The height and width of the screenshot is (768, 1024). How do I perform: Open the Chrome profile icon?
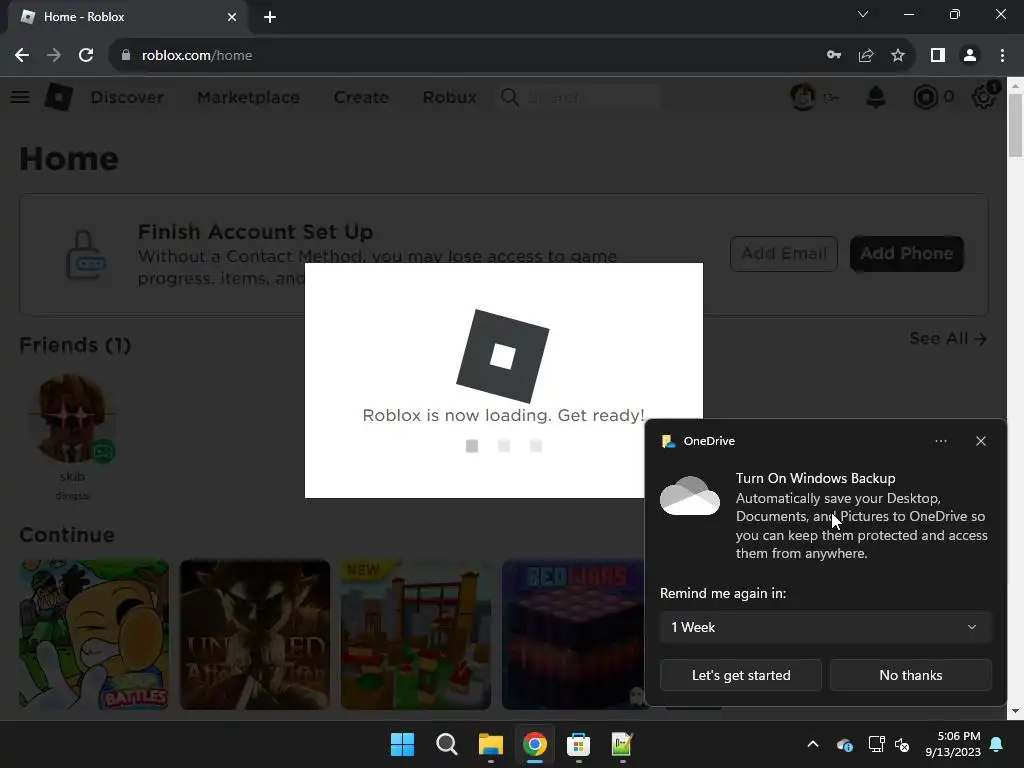coord(970,56)
